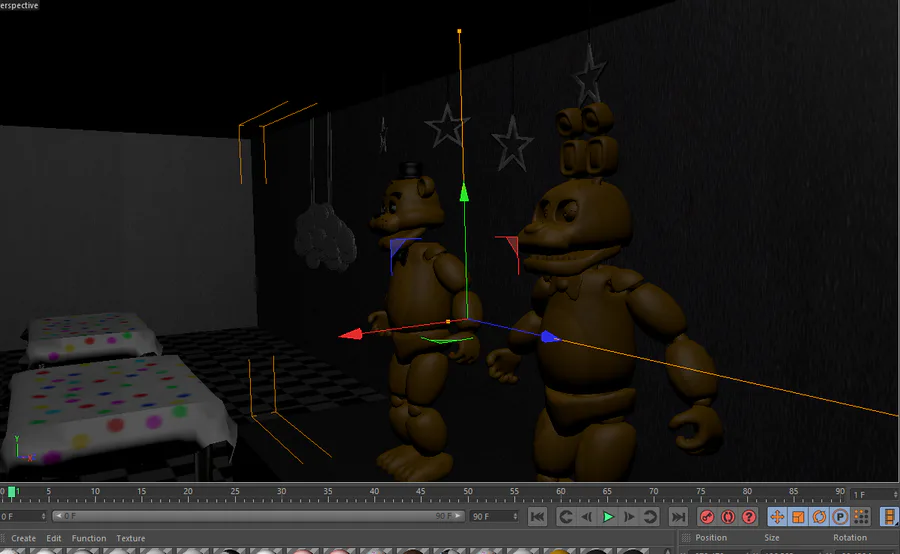Go to next keyframe
Viewport: 900px width, 554px height.
pos(650,517)
